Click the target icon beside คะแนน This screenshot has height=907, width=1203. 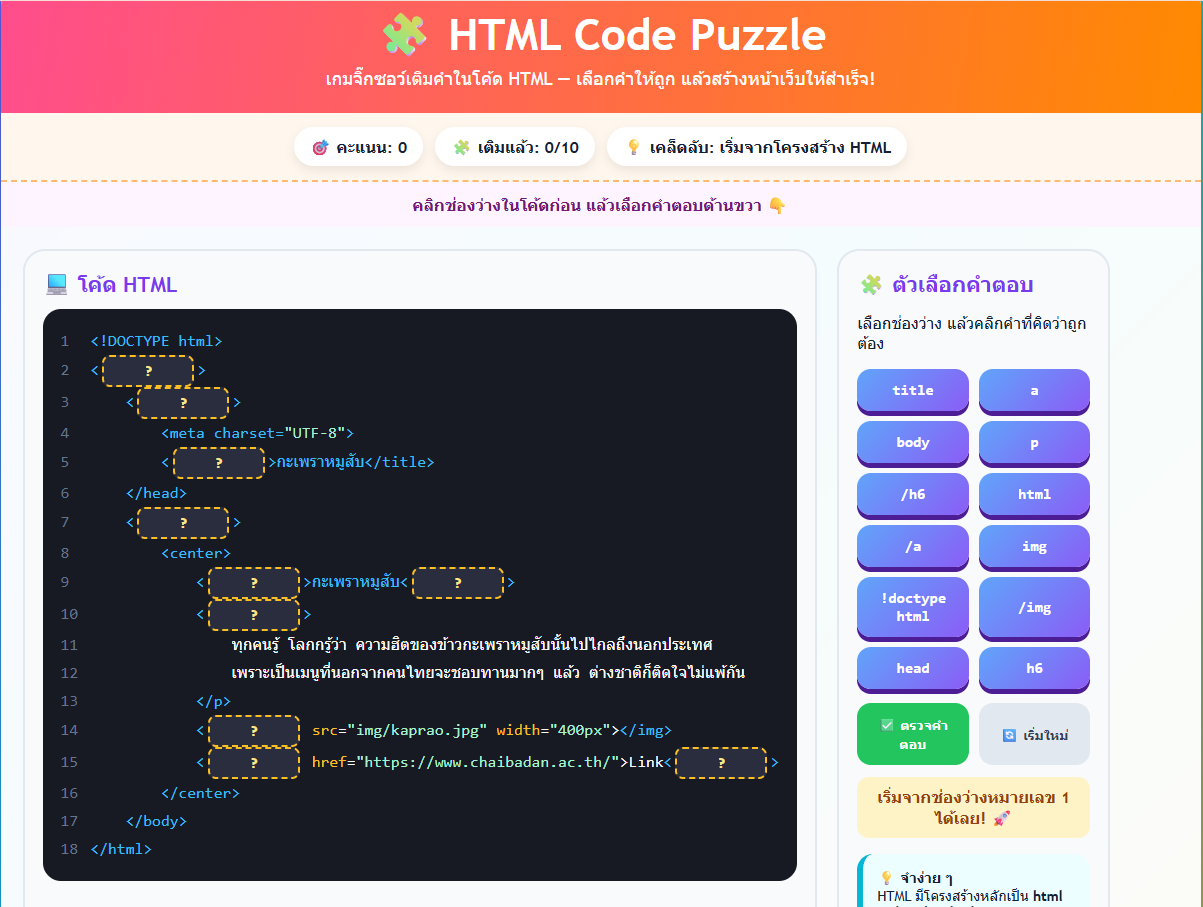point(320,148)
